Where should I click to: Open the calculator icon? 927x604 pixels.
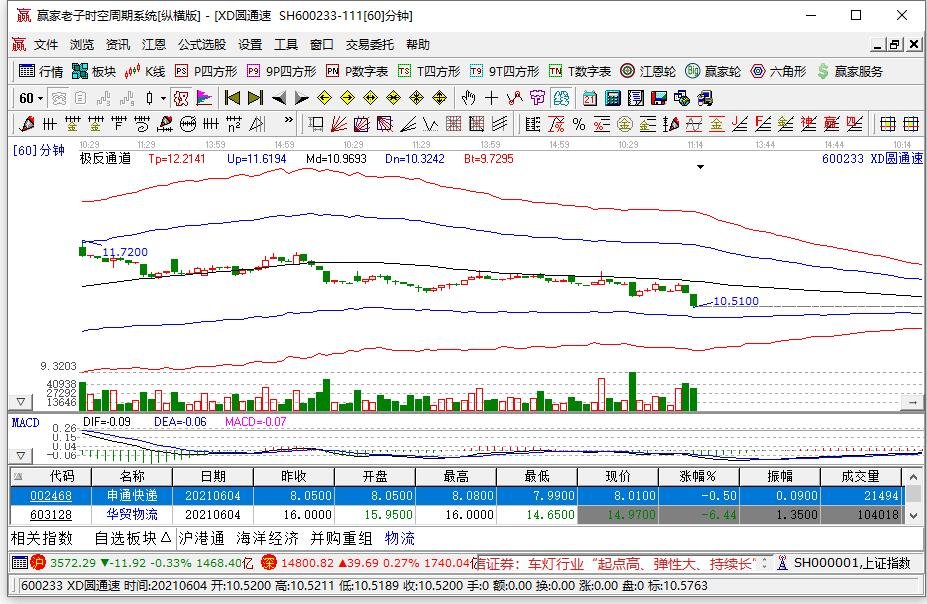tap(612, 98)
